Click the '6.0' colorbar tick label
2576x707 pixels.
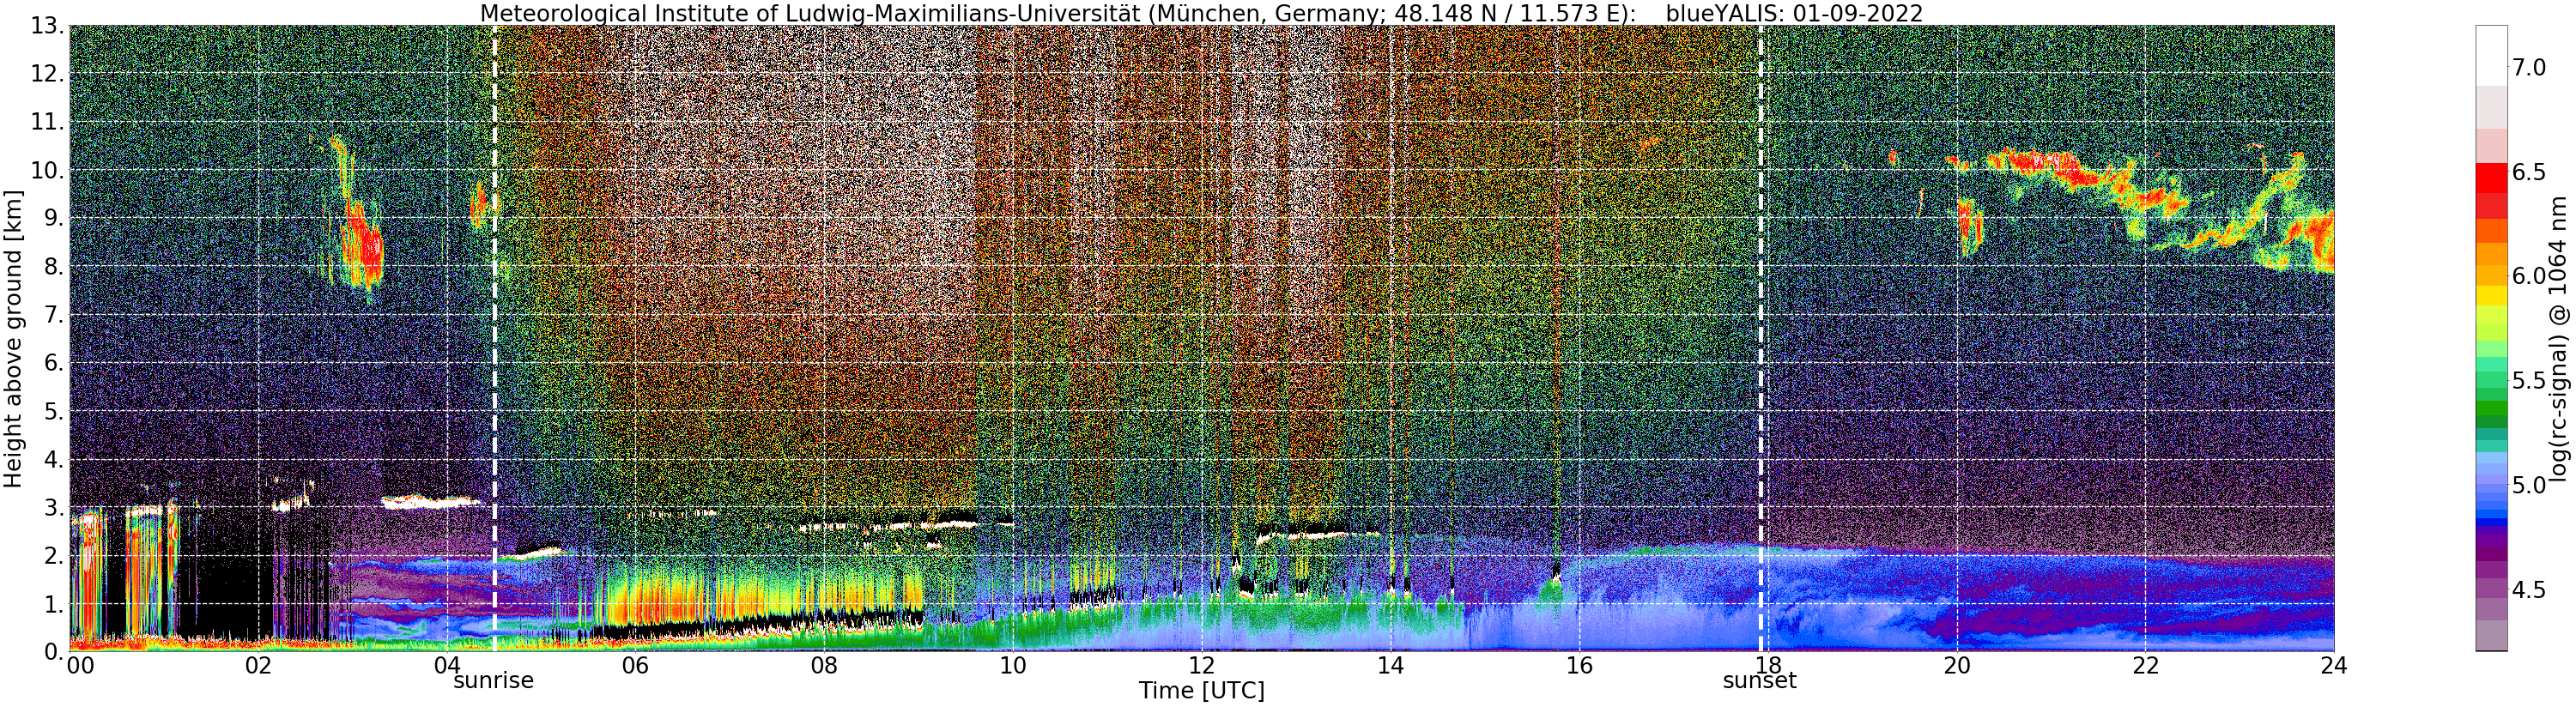[2528, 276]
